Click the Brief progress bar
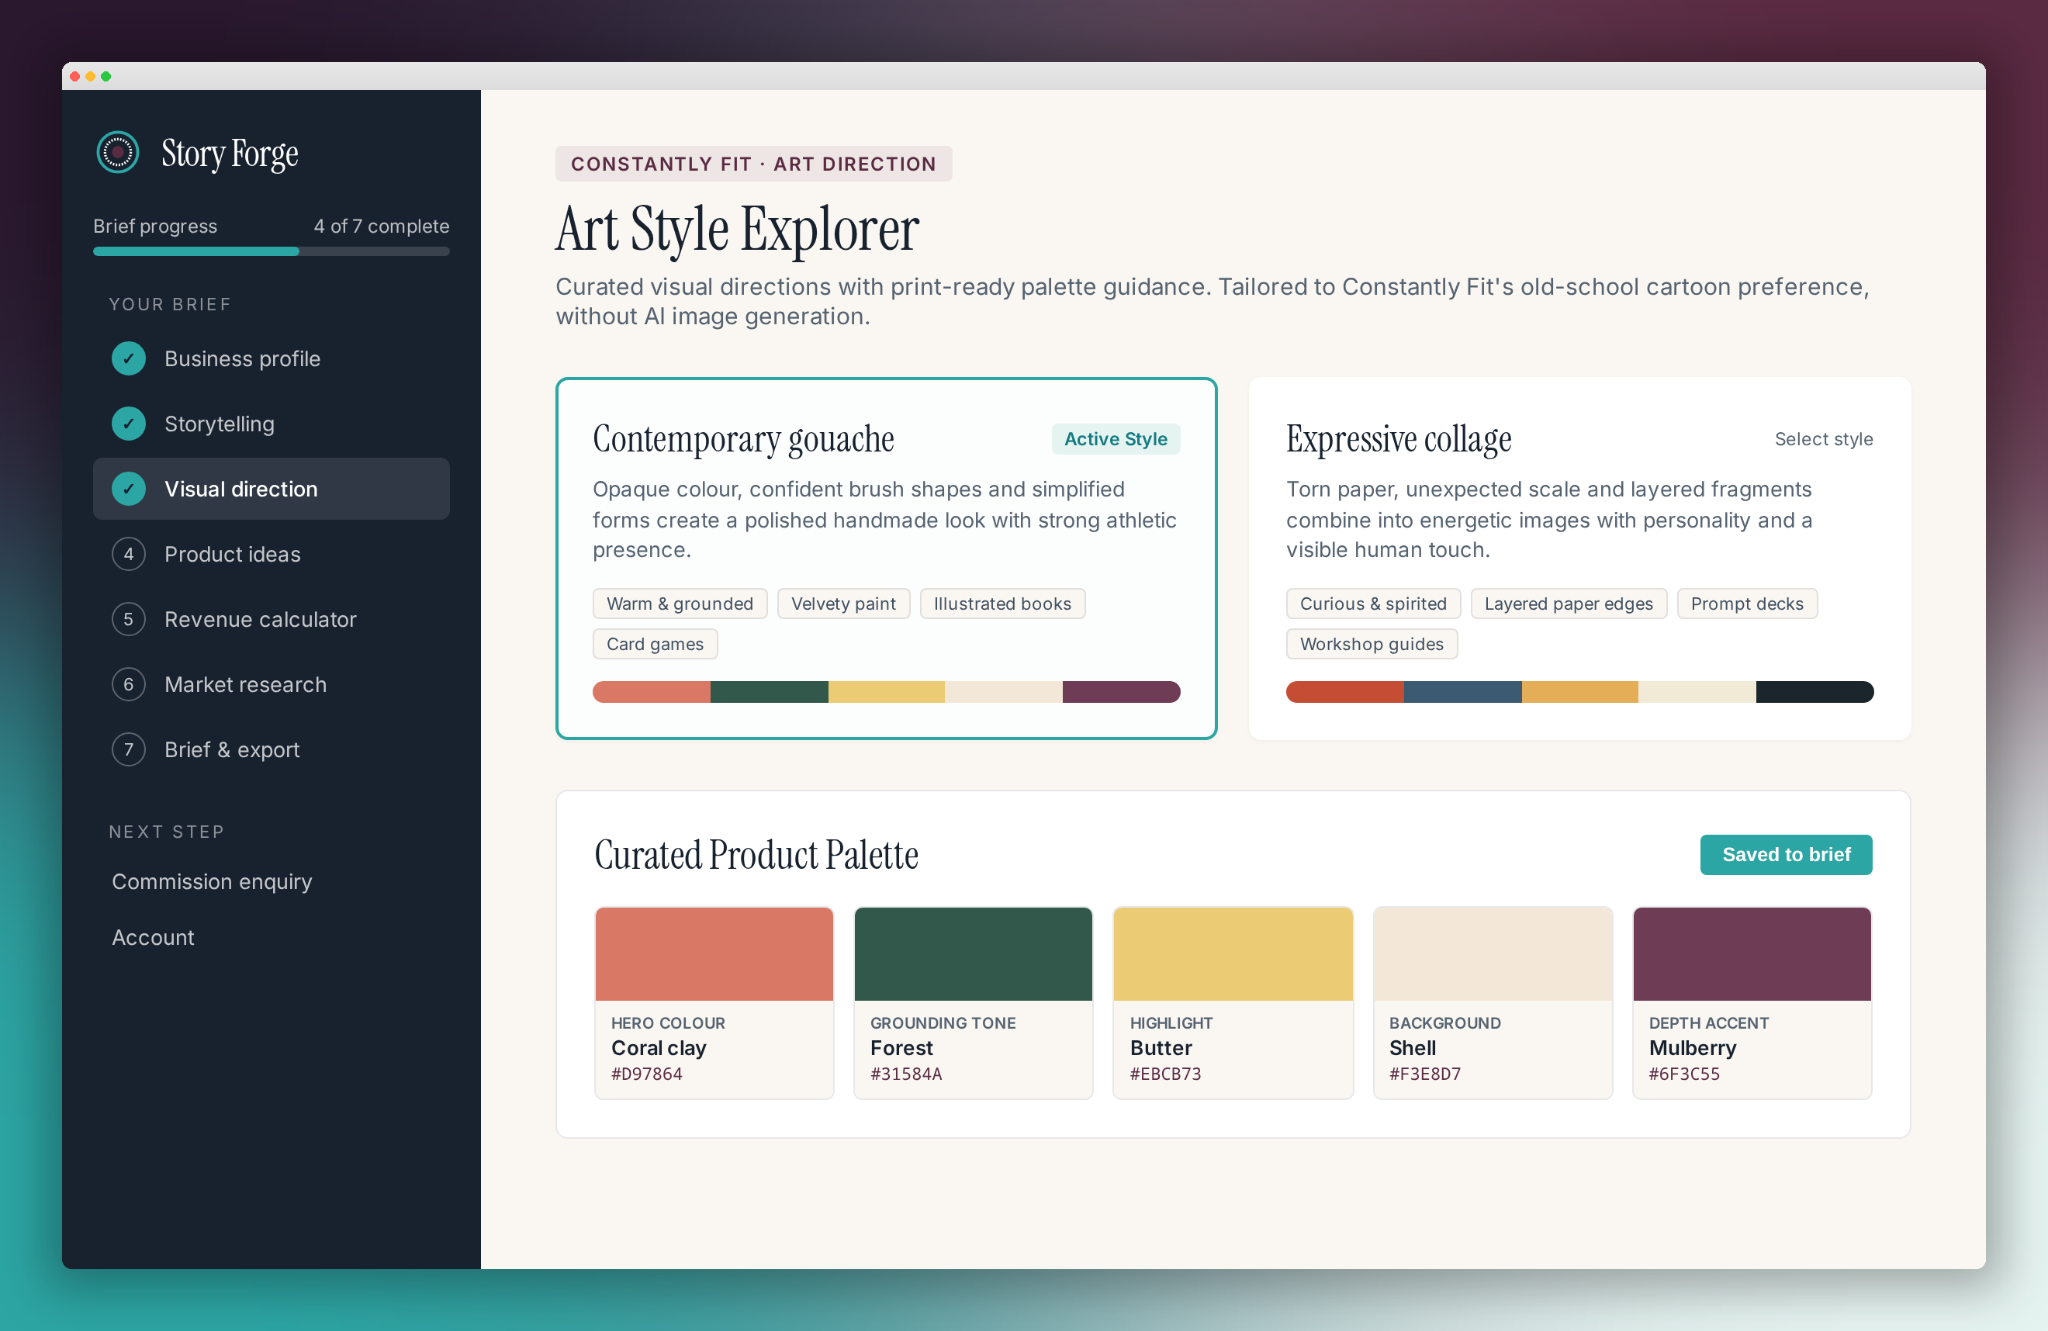This screenshot has width=2048, height=1331. [271, 251]
